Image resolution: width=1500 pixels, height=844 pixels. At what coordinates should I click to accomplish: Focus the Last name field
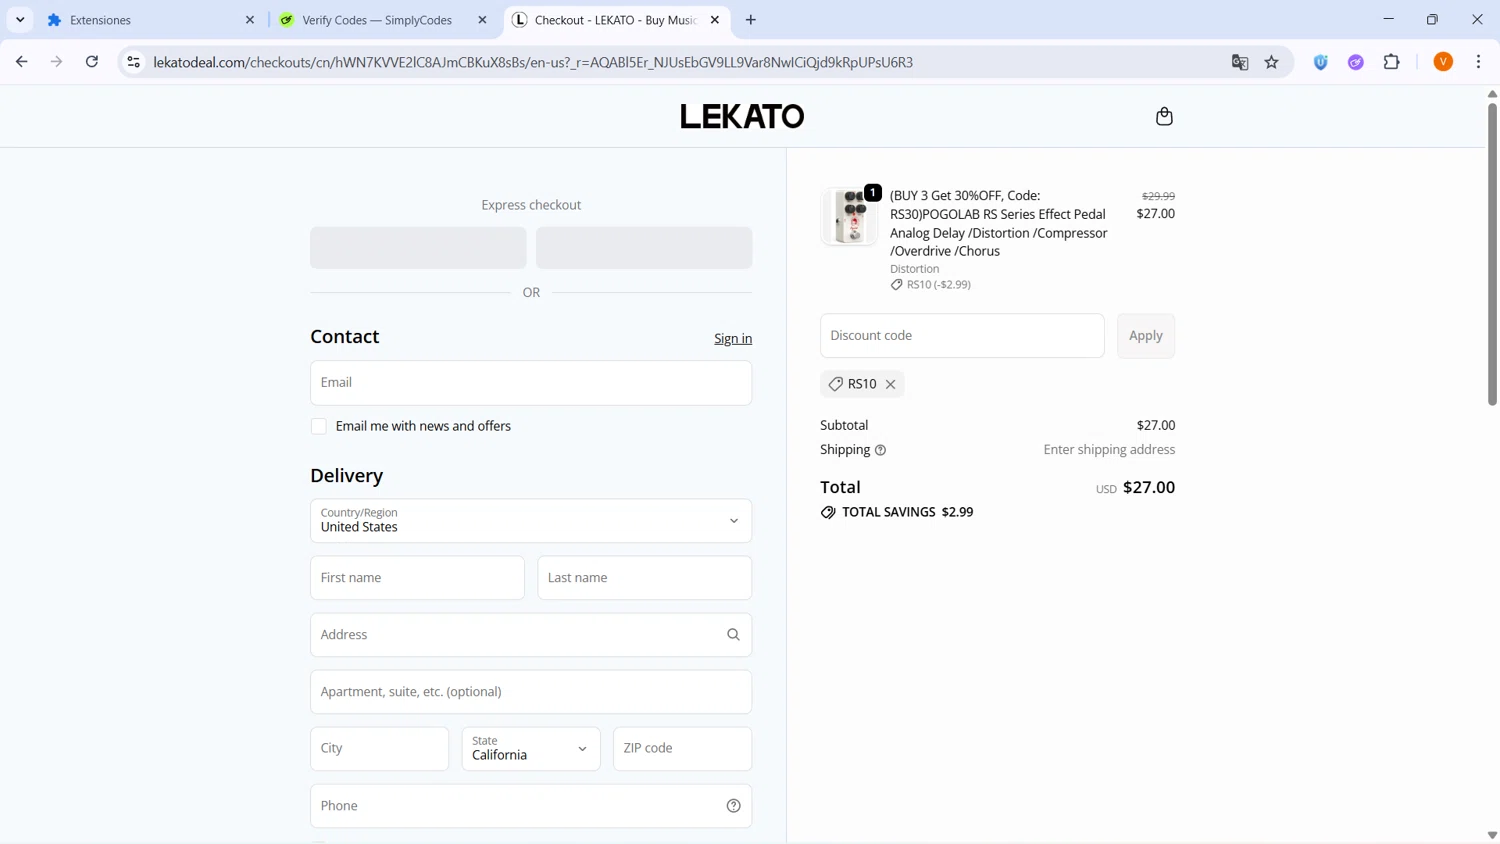[x=645, y=578]
